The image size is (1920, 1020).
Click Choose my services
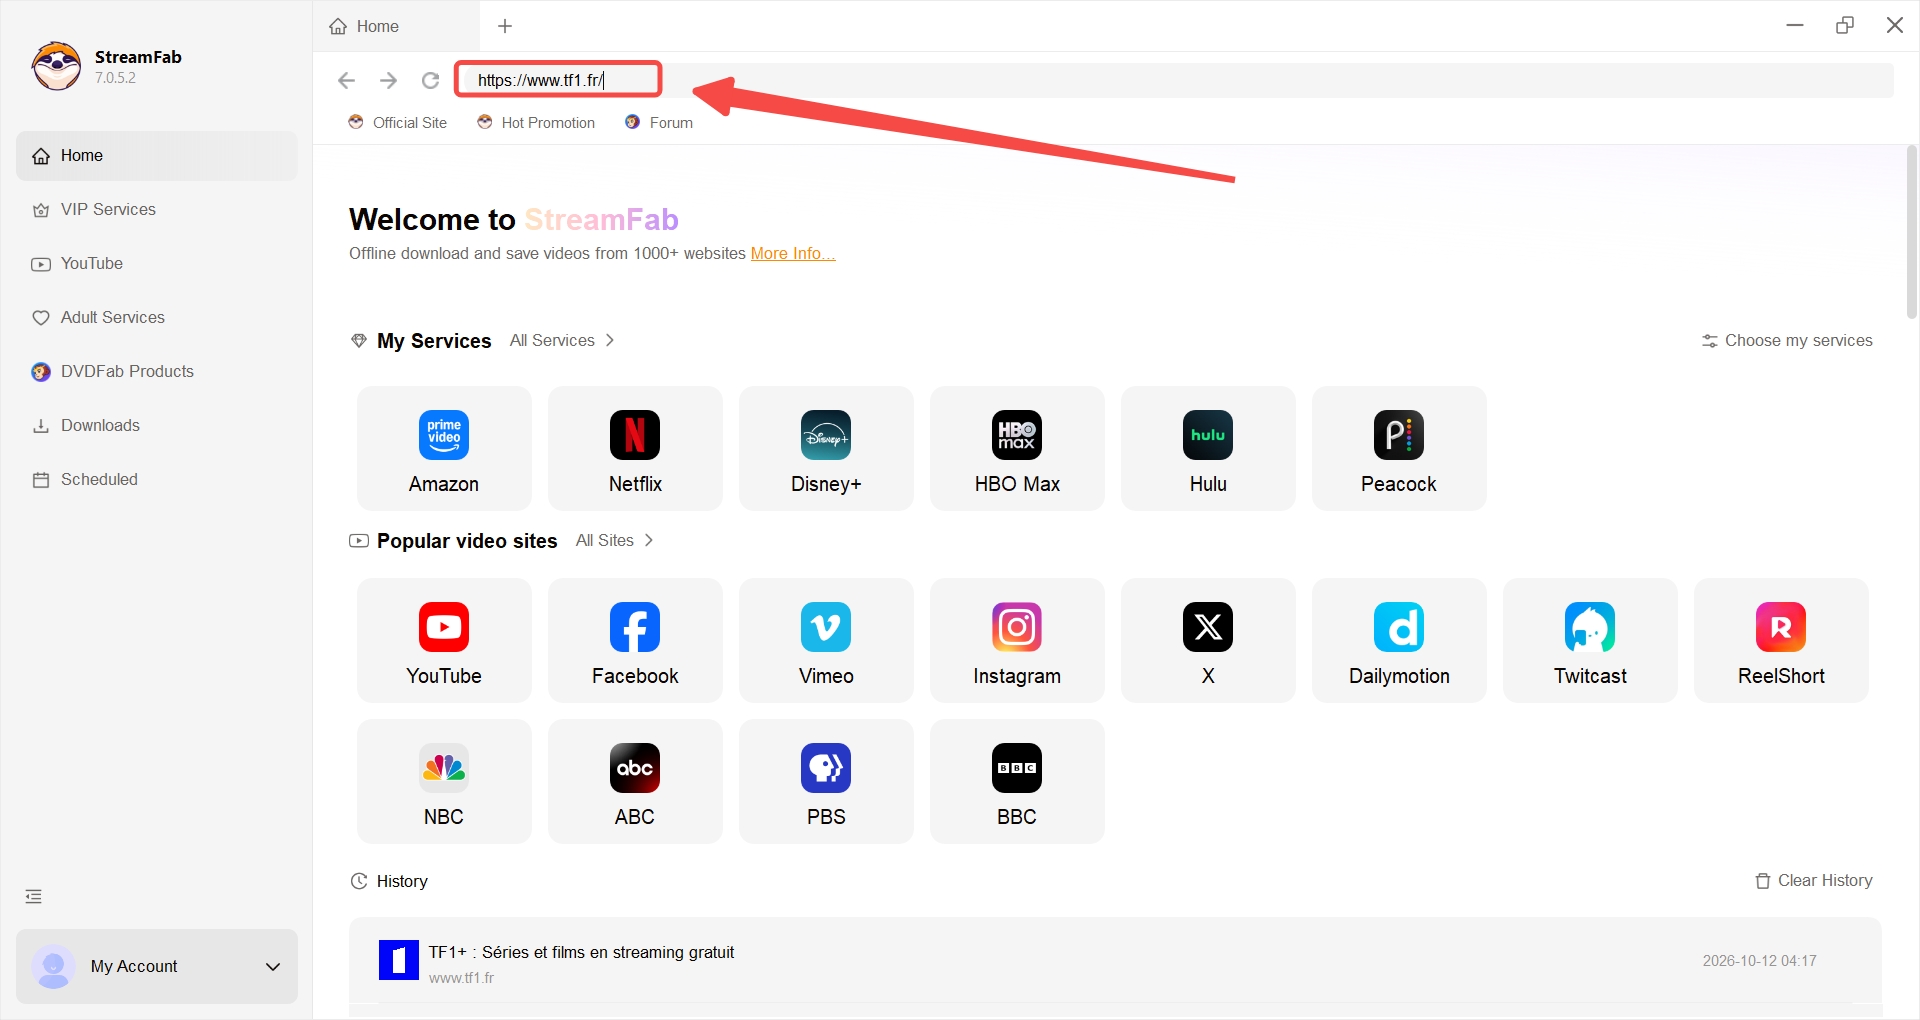pos(1787,340)
